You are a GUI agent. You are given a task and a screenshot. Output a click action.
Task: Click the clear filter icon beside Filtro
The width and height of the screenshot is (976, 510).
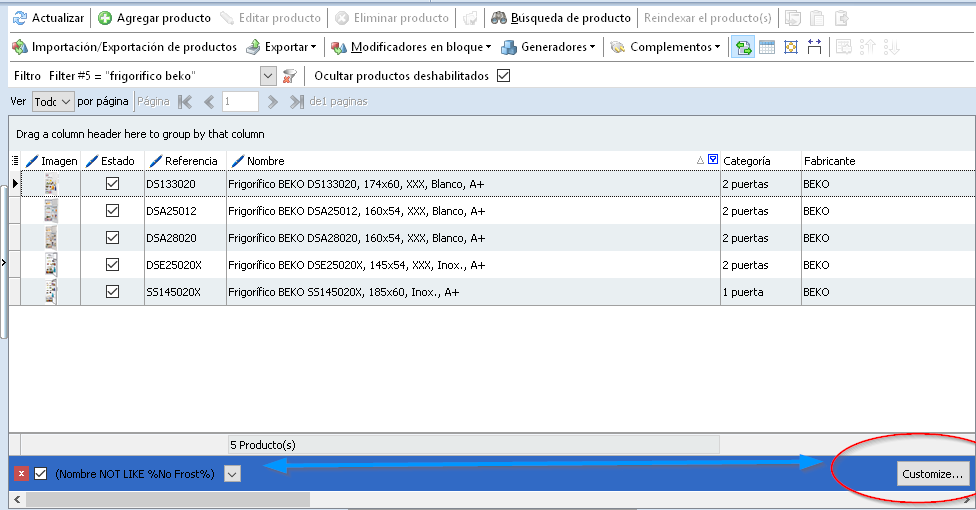point(290,76)
